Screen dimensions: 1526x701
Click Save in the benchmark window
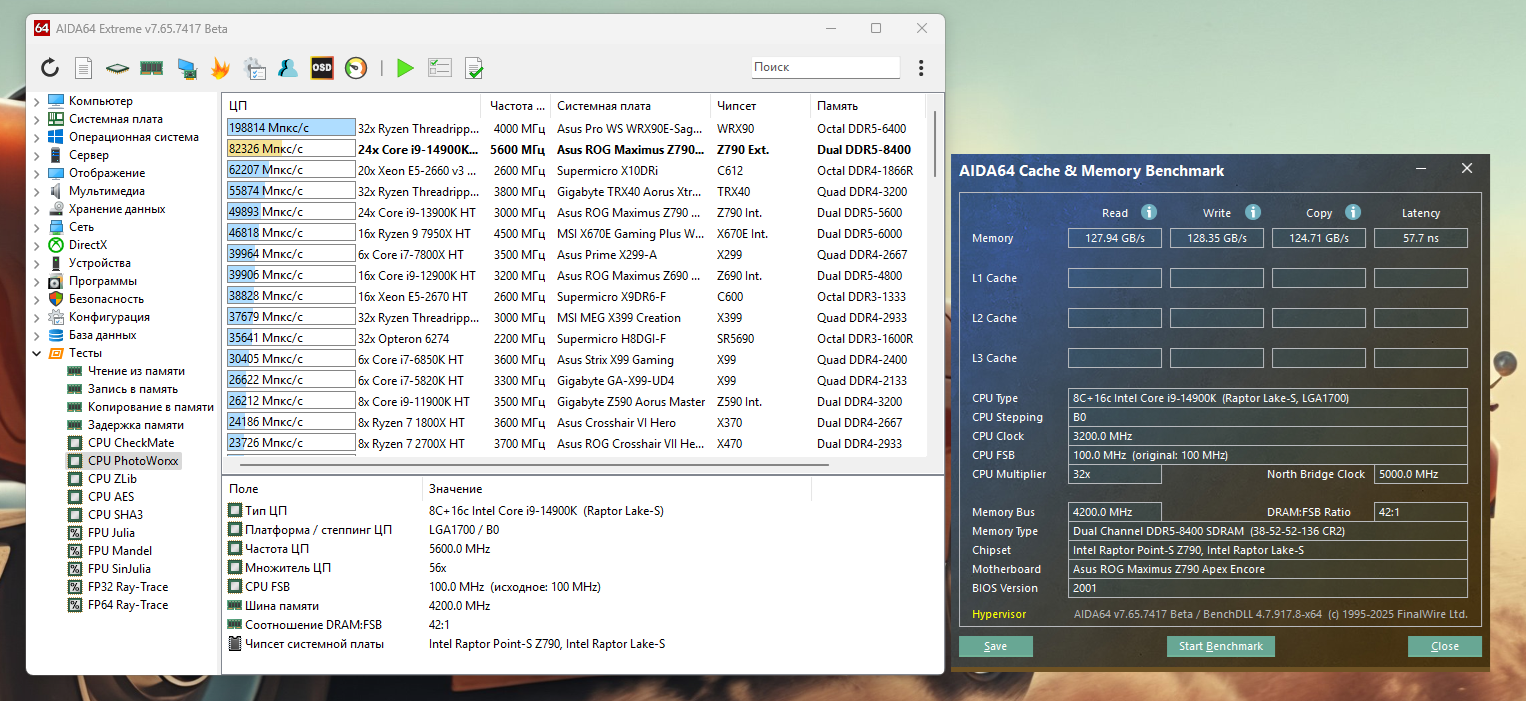(995, 646)
